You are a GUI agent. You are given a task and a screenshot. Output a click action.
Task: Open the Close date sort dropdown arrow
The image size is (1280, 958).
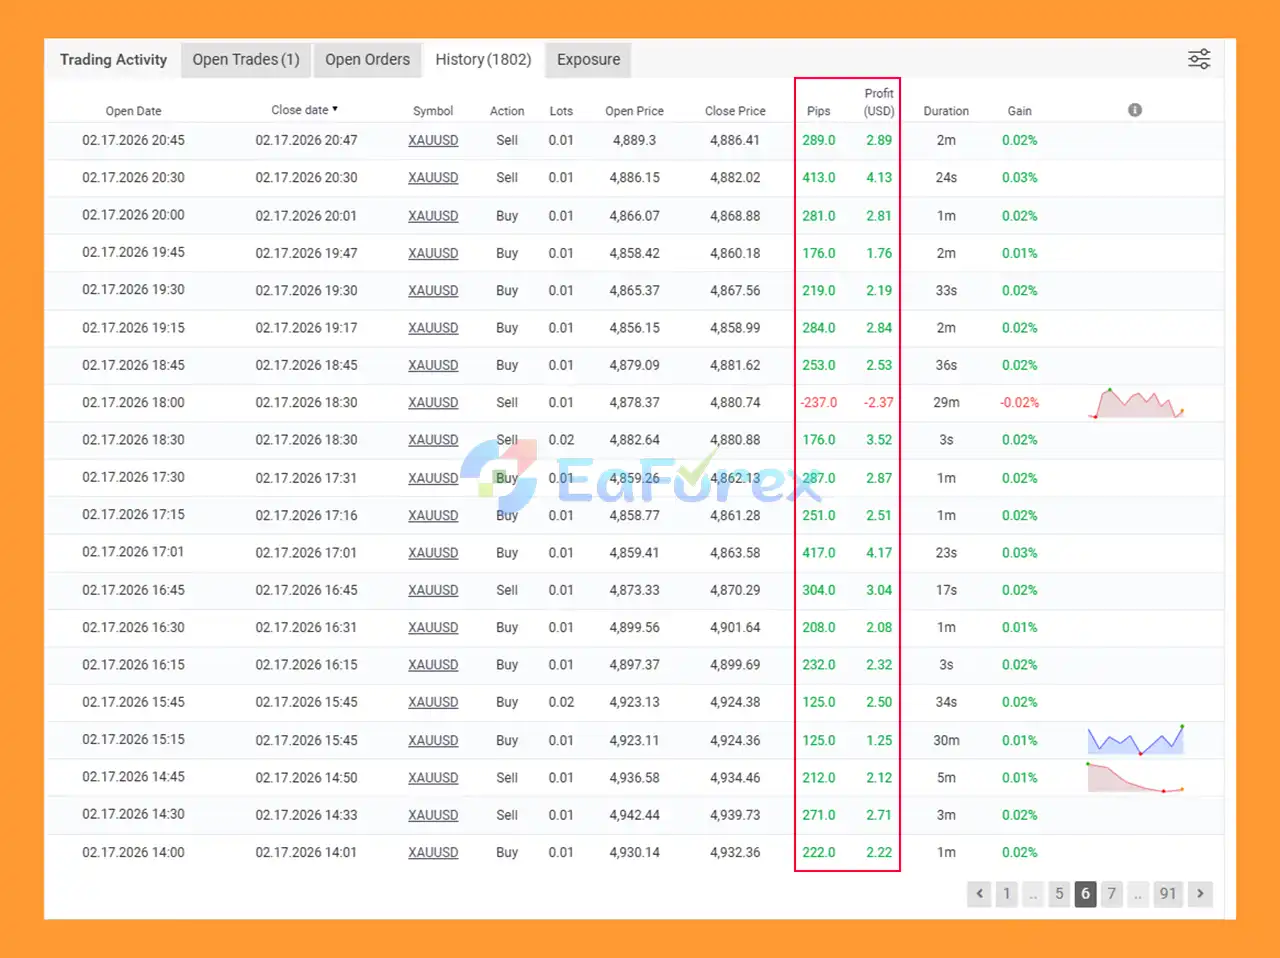pyautogui.click(x=337, y=110)
